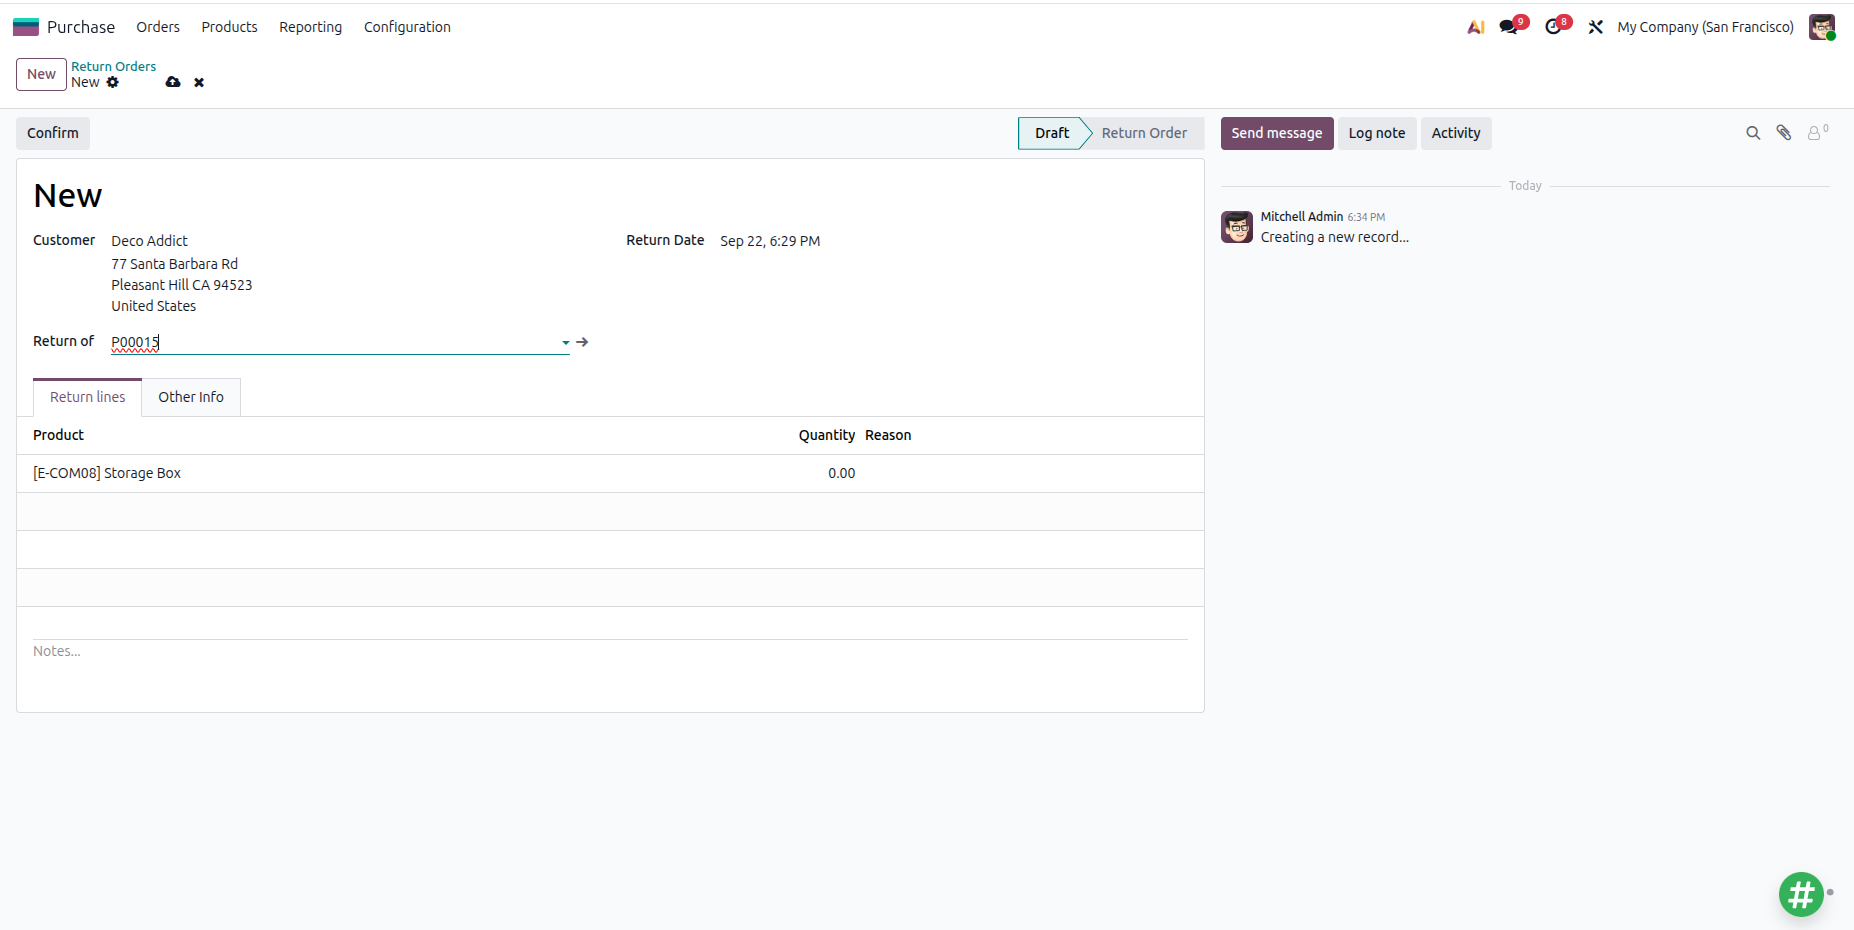Click the gear actions icon beside New

(x=113, y=82)
